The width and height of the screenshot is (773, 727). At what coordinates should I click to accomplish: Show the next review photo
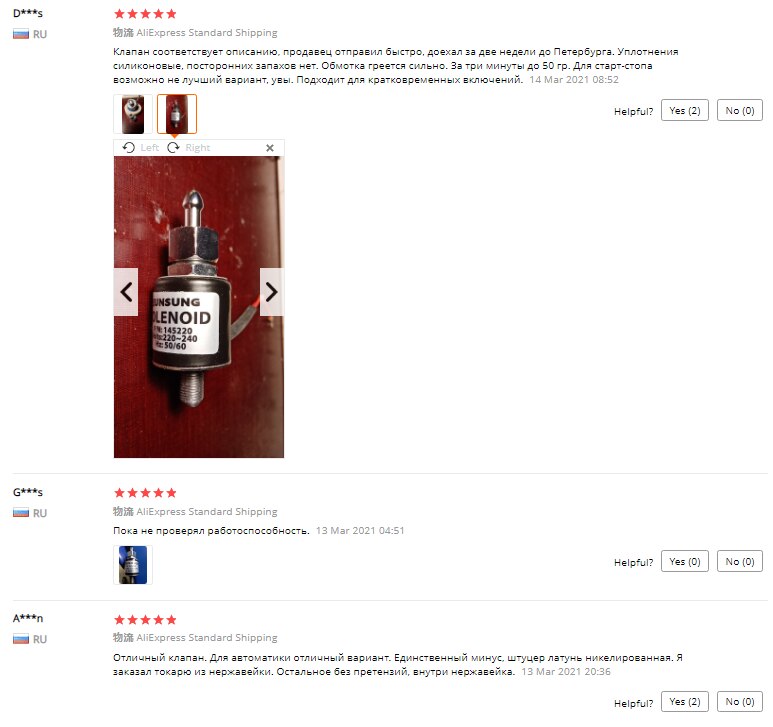(x=272, y=292)
